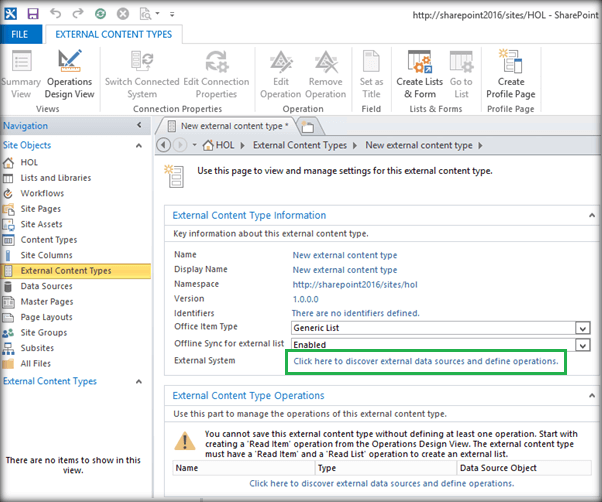Screen dimensions: 602x502
Task: Open Office Item Type dropdown
Action: click(x=582, y=328)
